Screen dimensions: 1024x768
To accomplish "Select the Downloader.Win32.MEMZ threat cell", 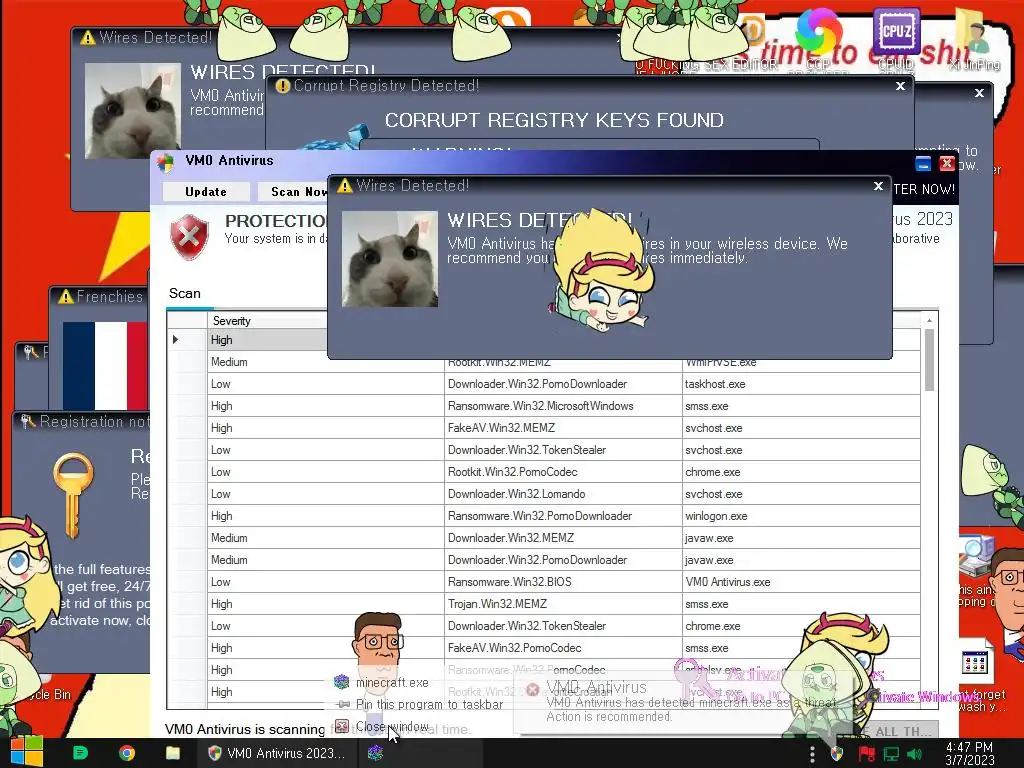I will [563, 538].
